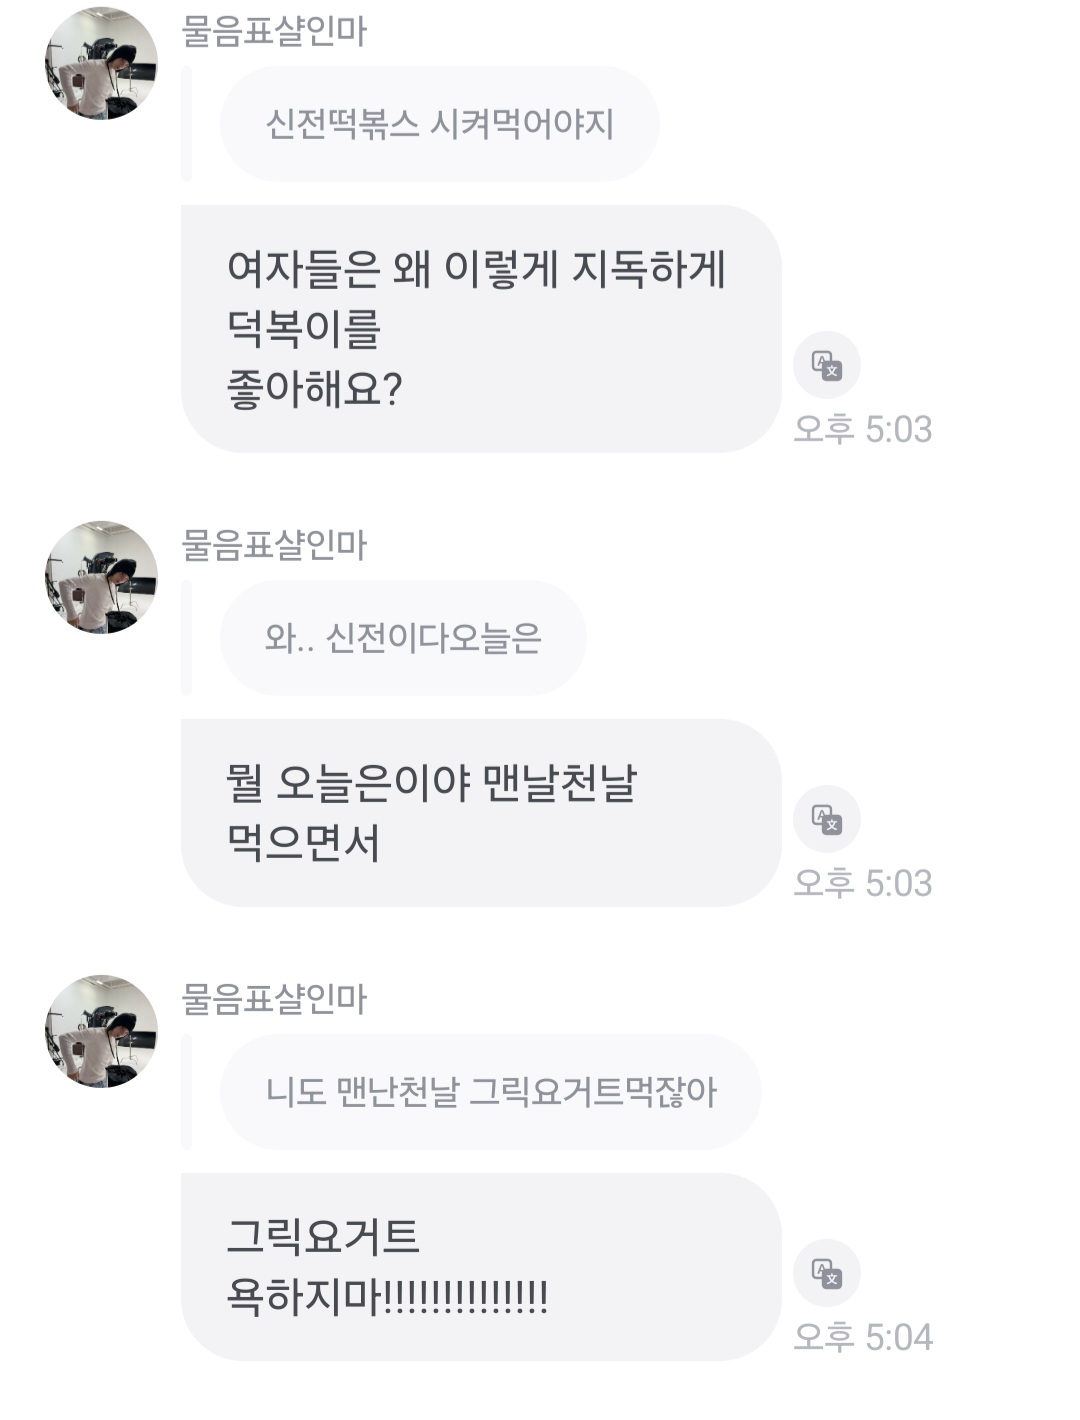
Task: Open profile photo beside 와.. 신전이다오늘은 quote
Action: click(x=101, y=577)
